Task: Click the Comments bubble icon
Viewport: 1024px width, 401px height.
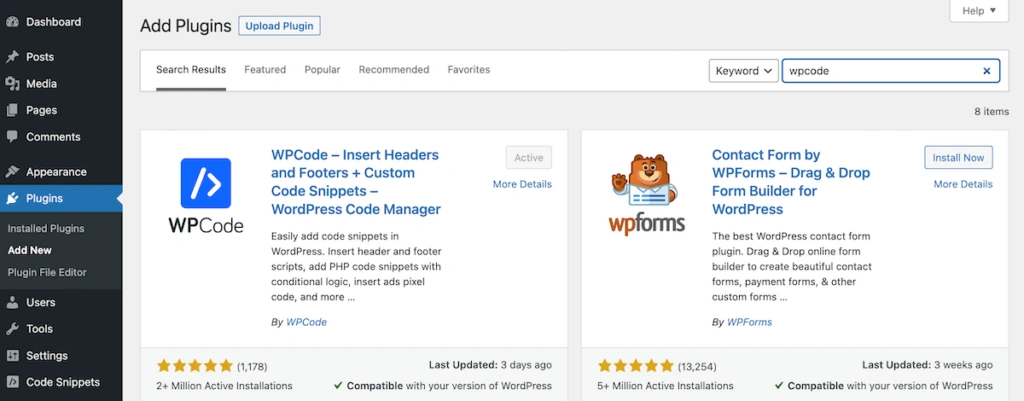Action: pos(12,137)
